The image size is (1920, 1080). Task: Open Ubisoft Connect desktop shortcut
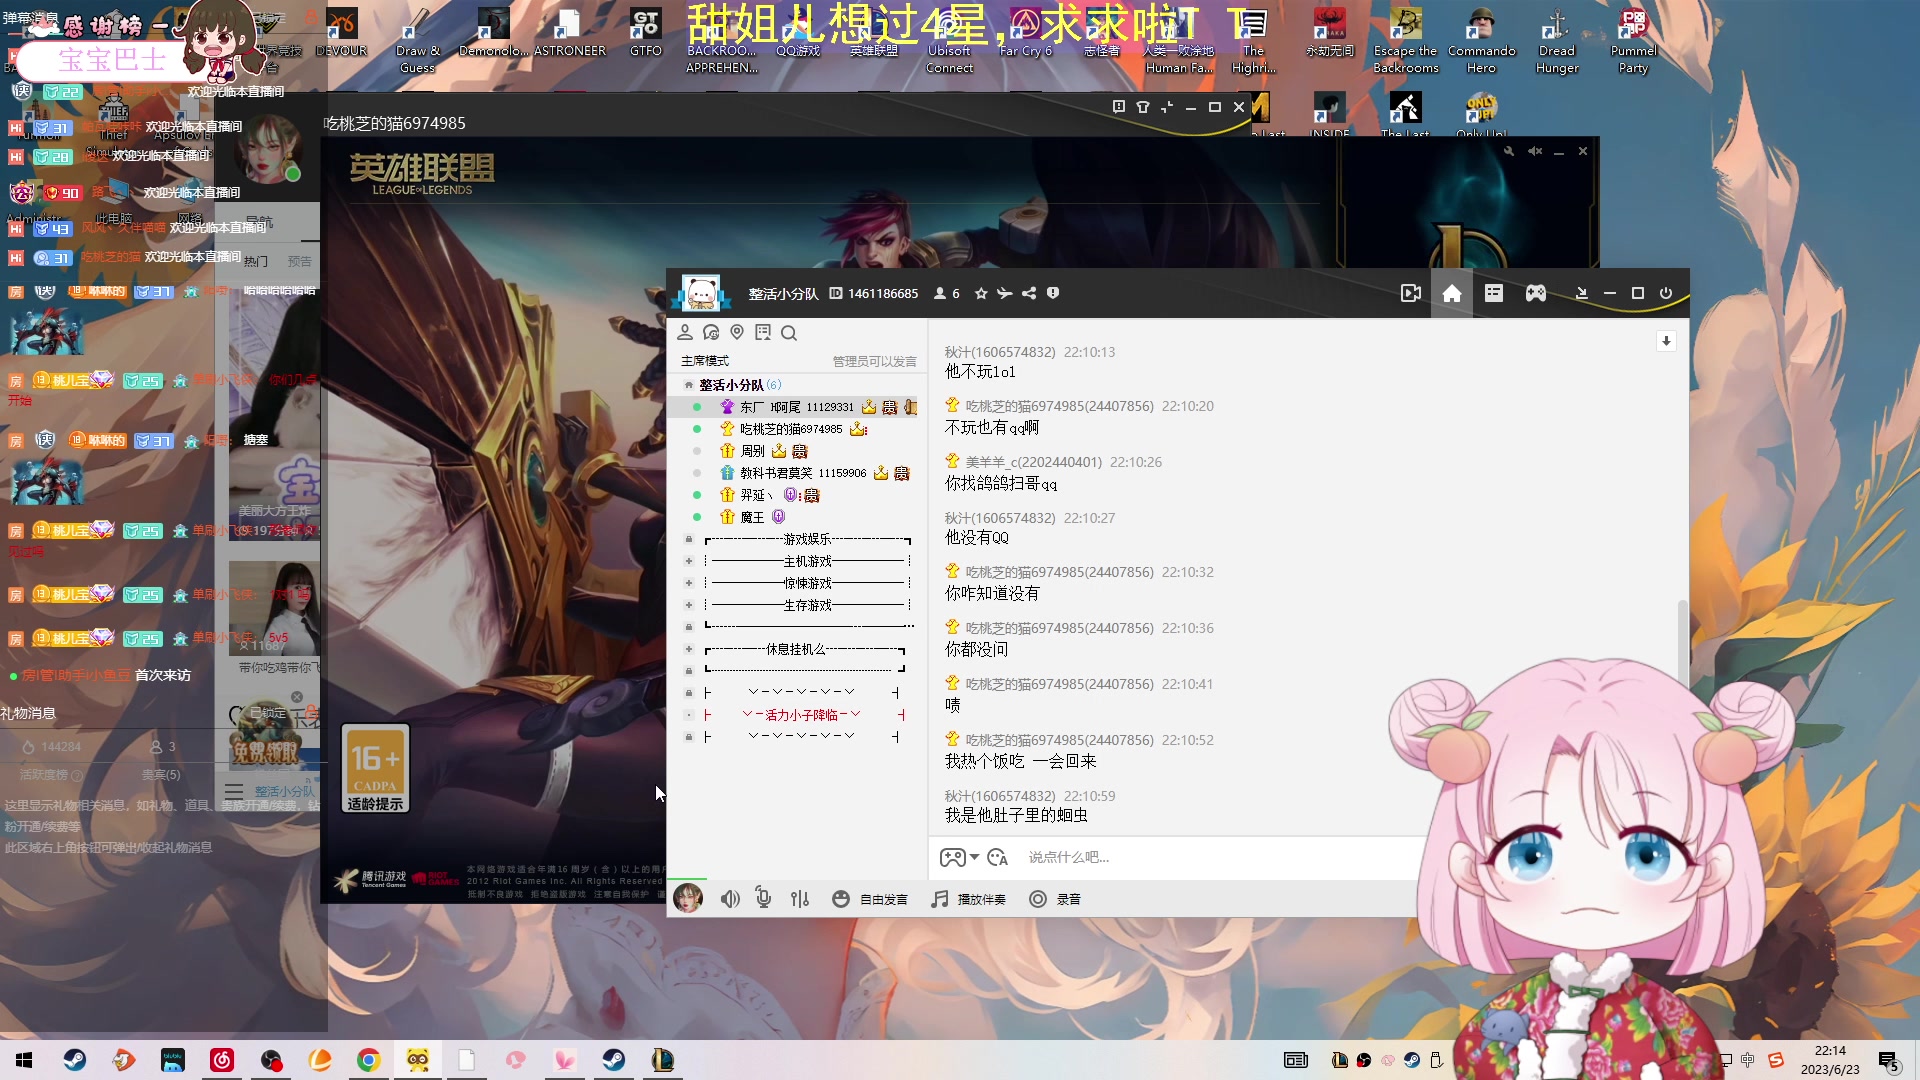(x=950, y=41)
